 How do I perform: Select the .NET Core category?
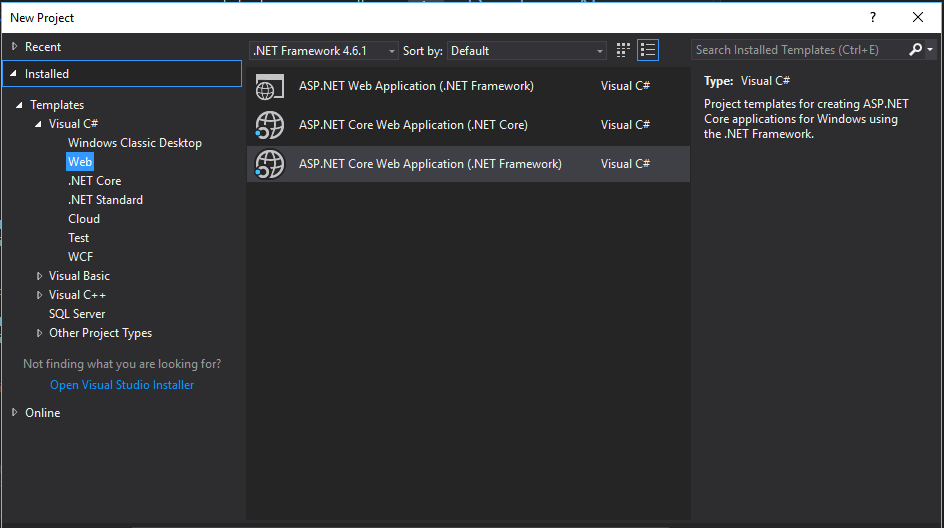tap(95, 181)
